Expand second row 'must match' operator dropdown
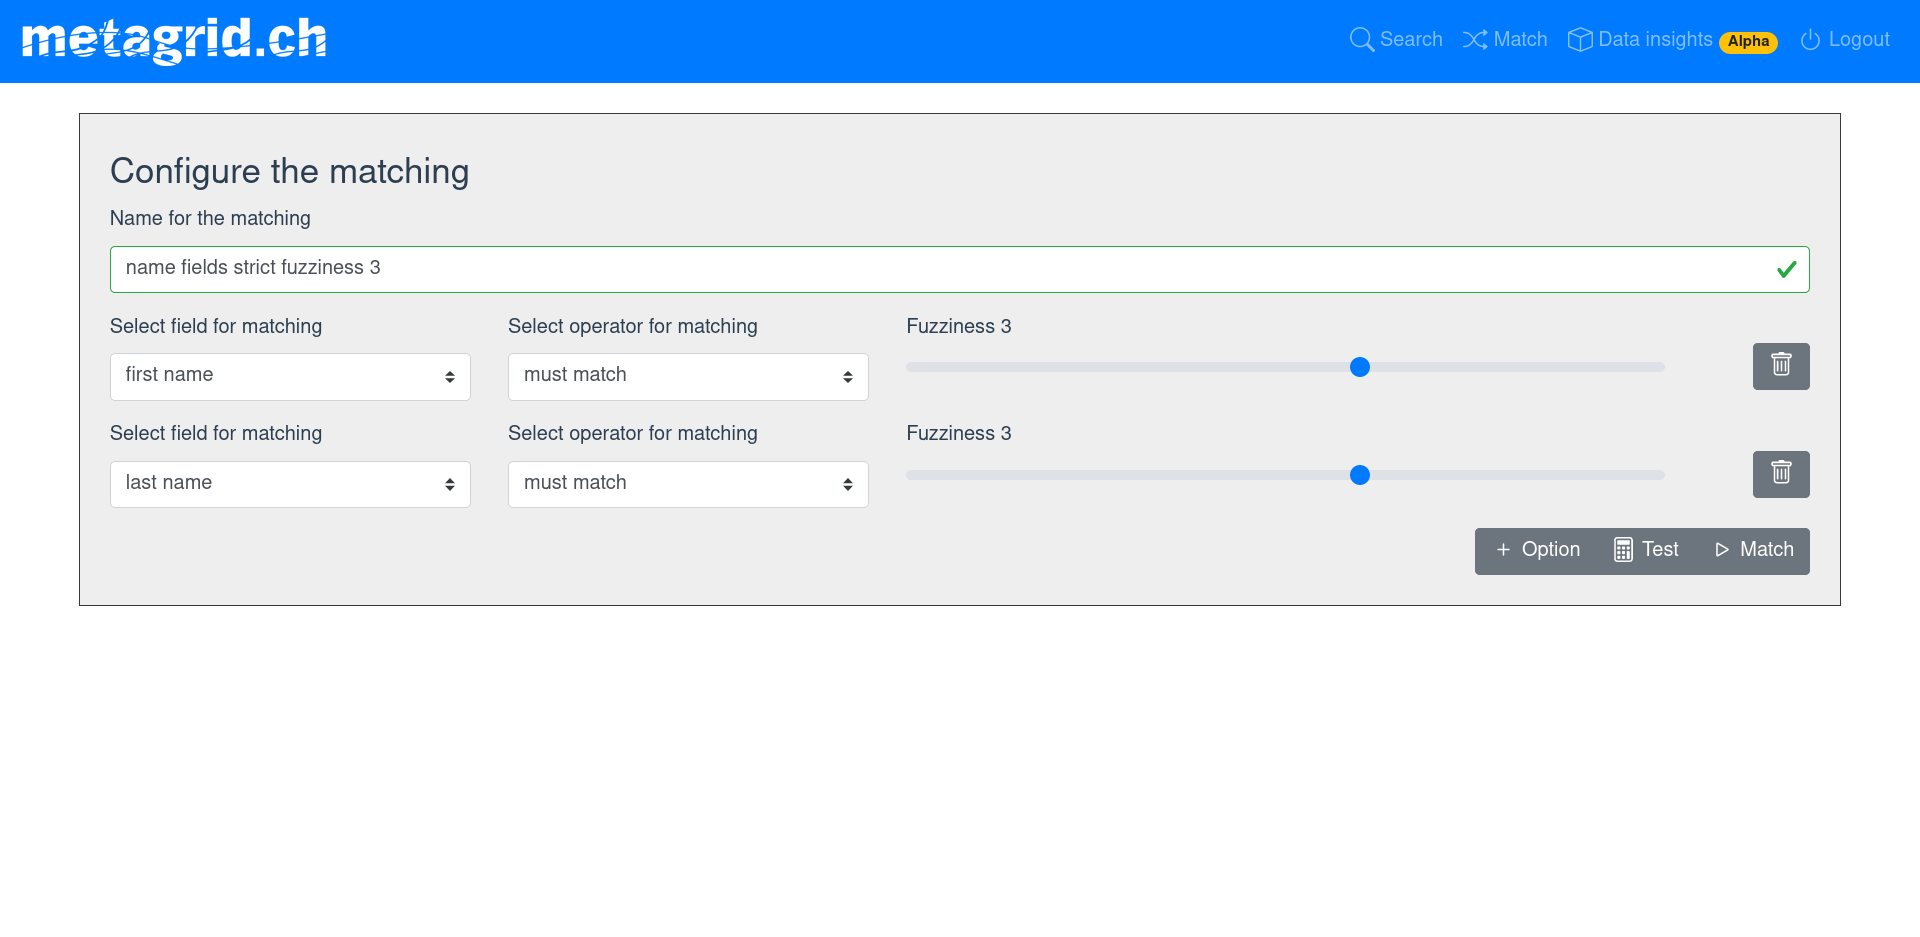 click(x=688, y=484)
